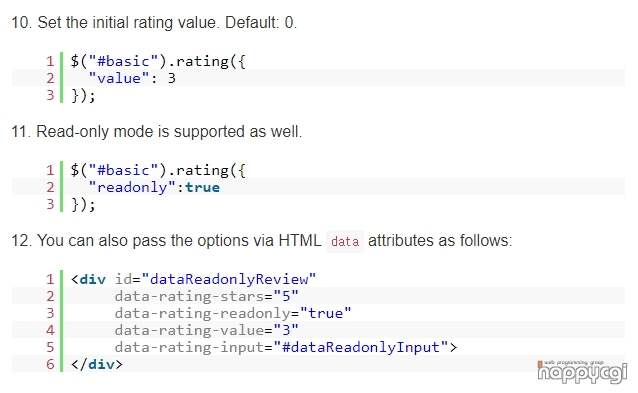Click the "#basic" selector in readonly snippet
638x393 pixels.
123,170
